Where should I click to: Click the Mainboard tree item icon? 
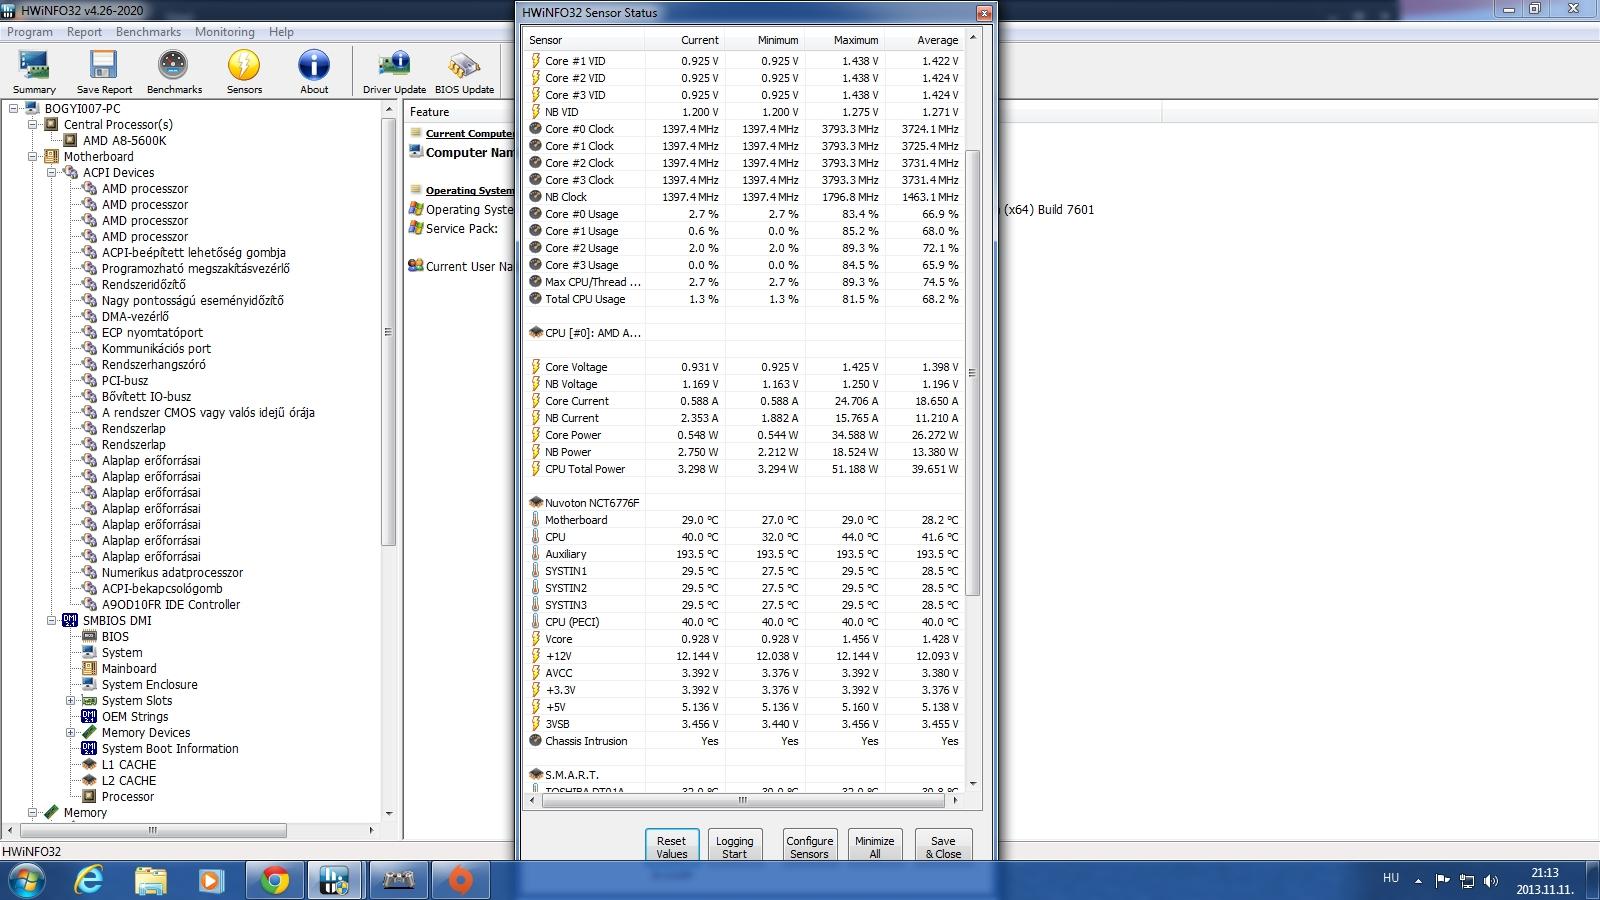pyautogui.click(x=90, y=669)
